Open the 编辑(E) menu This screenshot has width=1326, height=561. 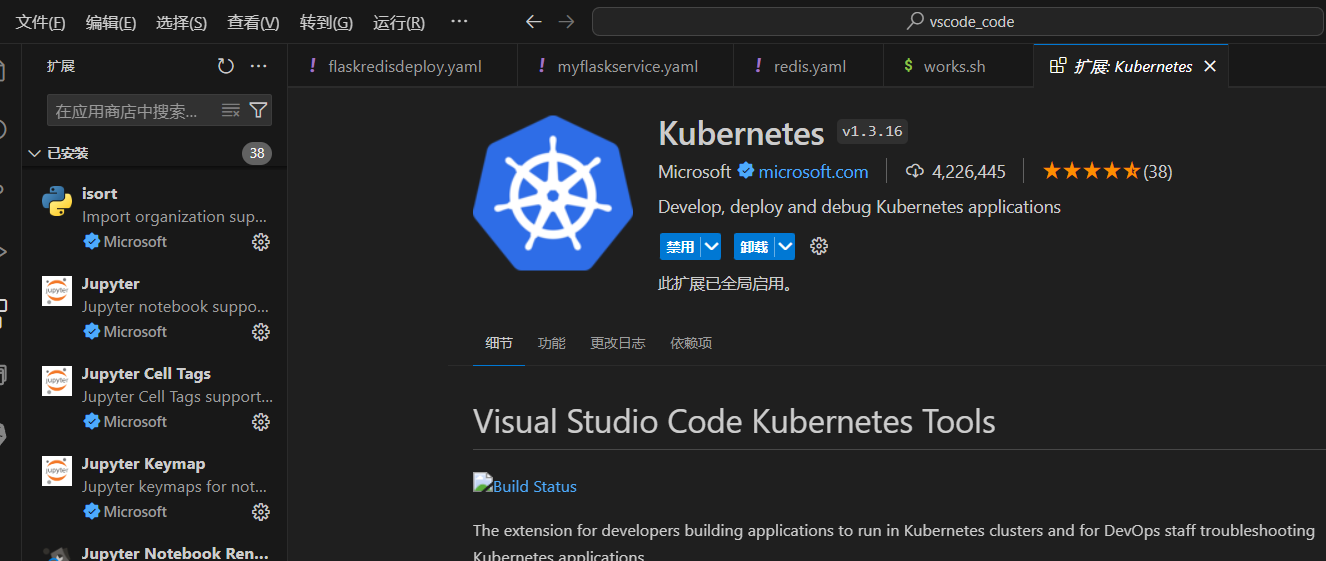pyautogui.click(x=111, y=22)
